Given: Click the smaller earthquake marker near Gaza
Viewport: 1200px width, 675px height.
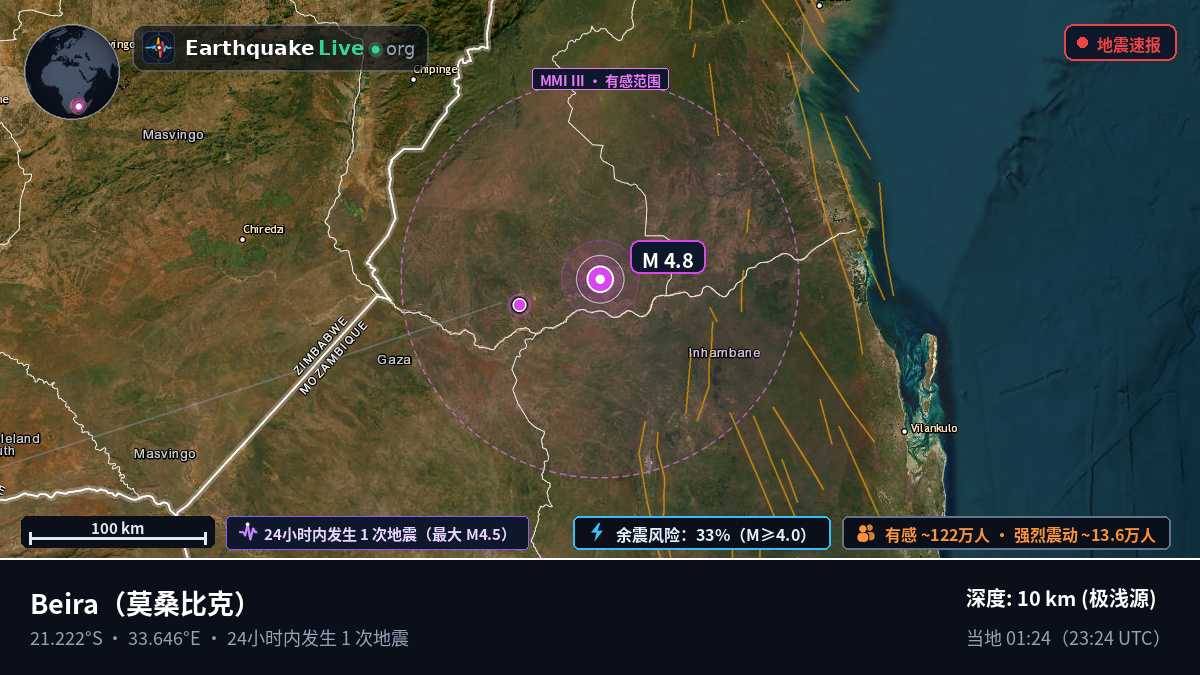Looking at the screenshot, I should (x=519, y=304).
